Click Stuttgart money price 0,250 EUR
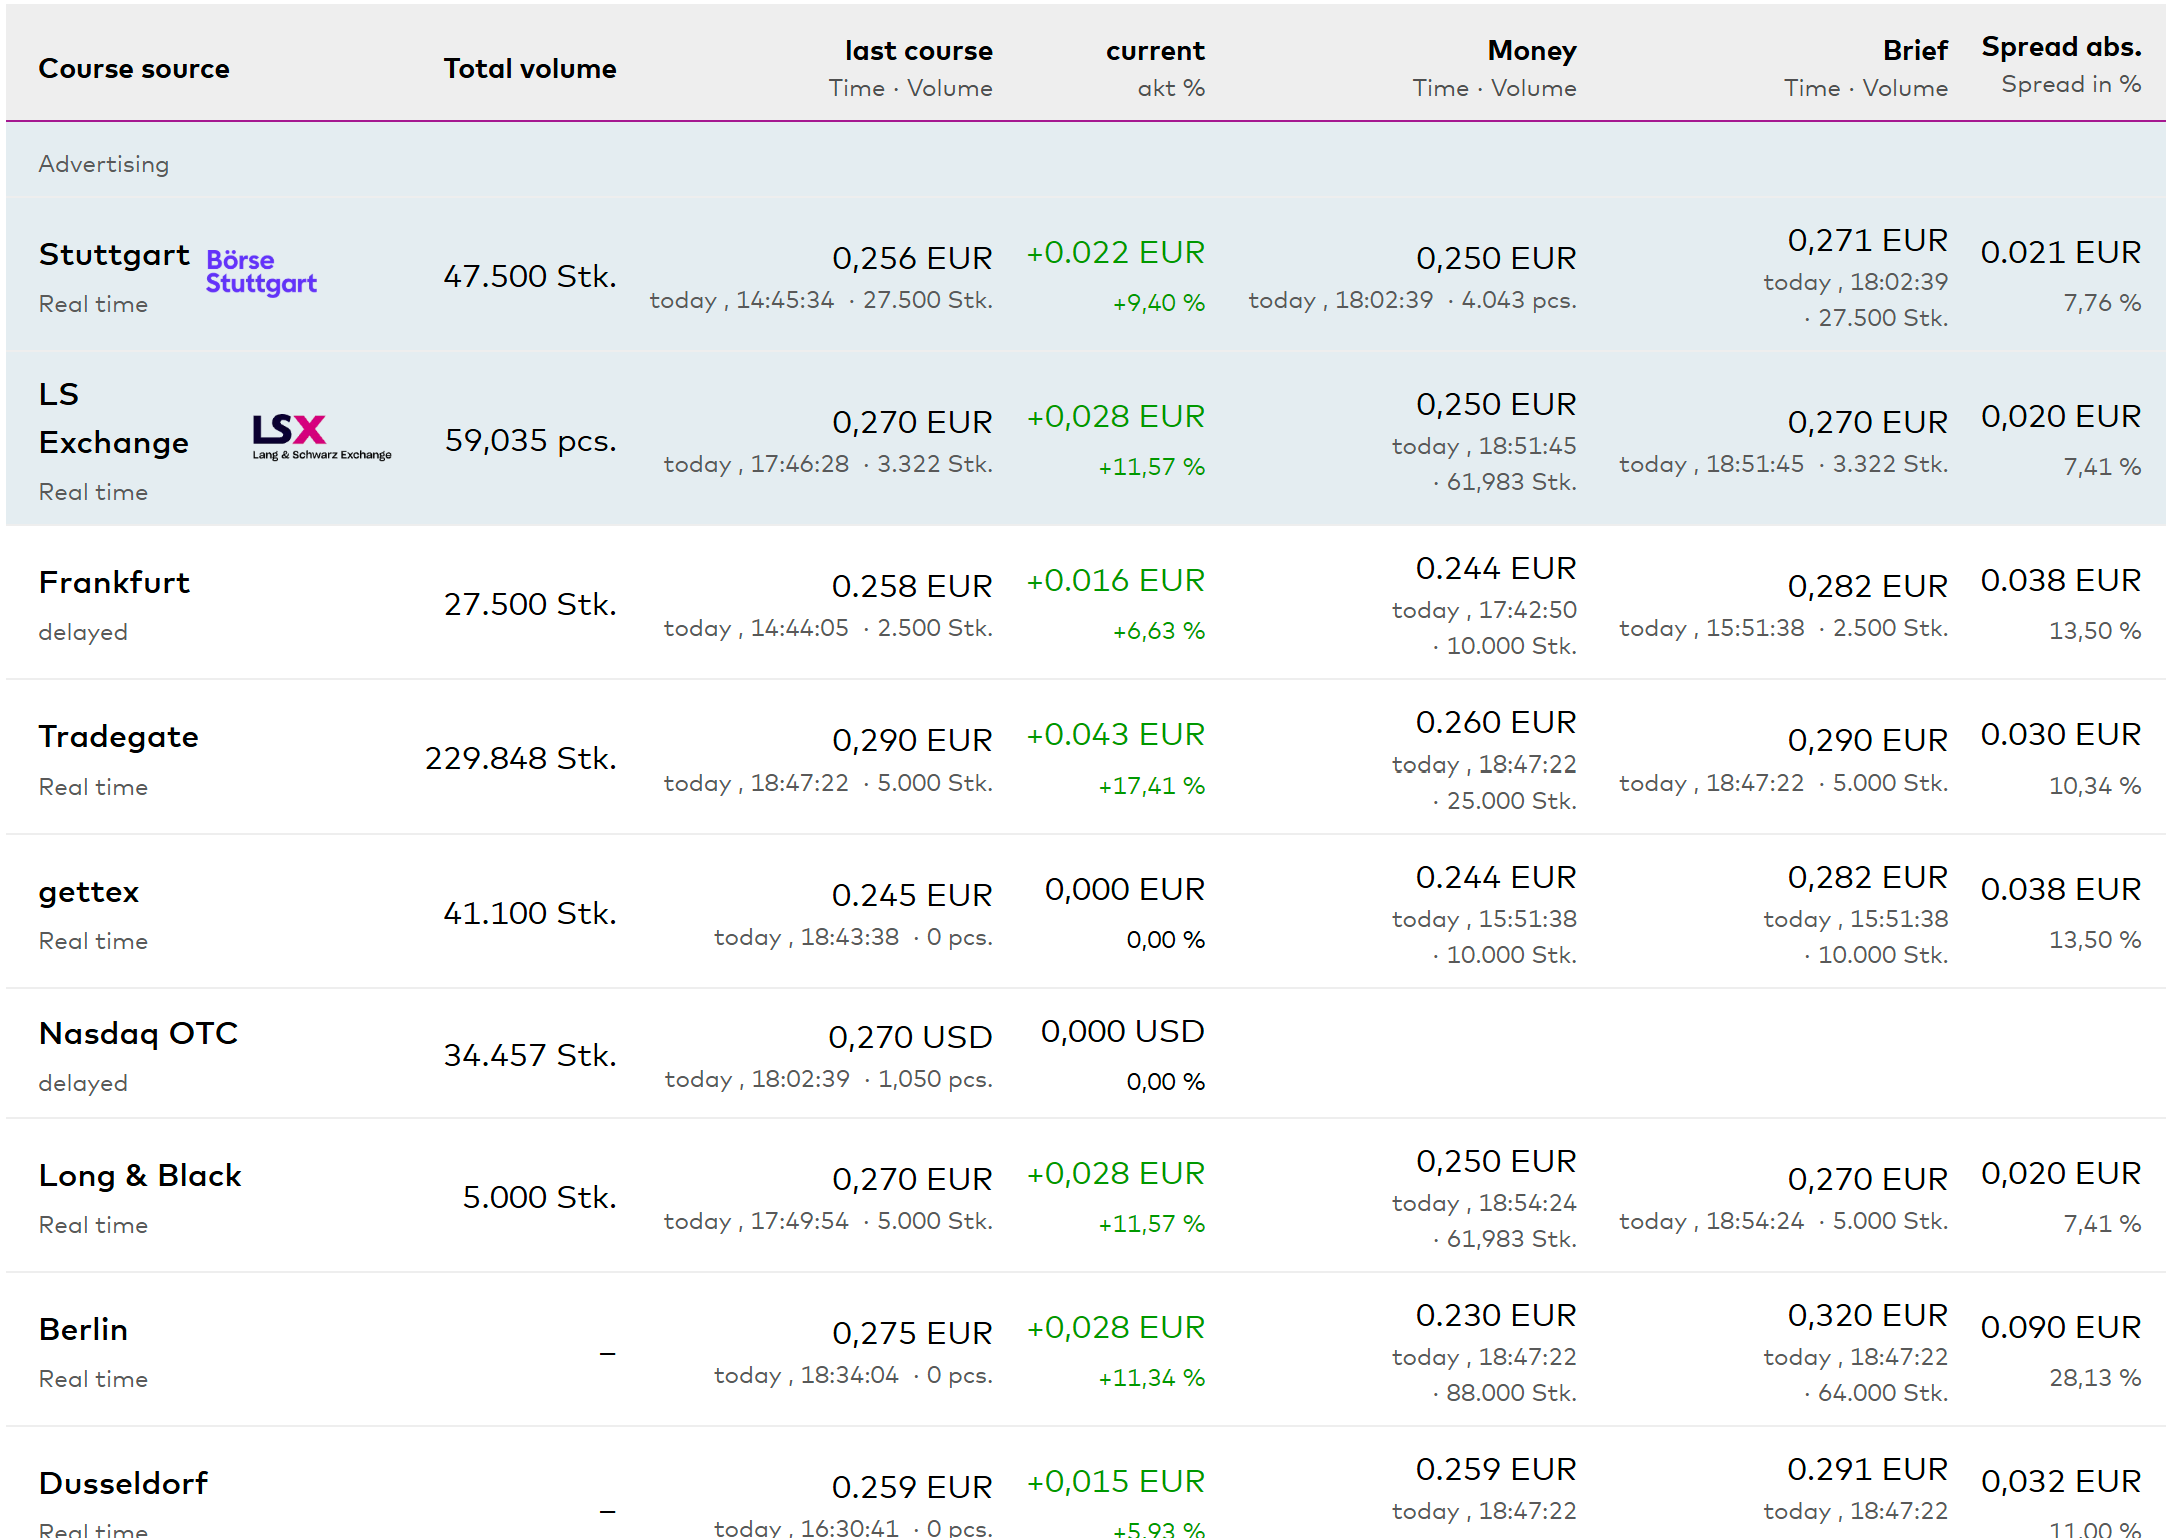Image resolution: width=2166 pixels, height=1538 pixels. (x=1496, y=258)
